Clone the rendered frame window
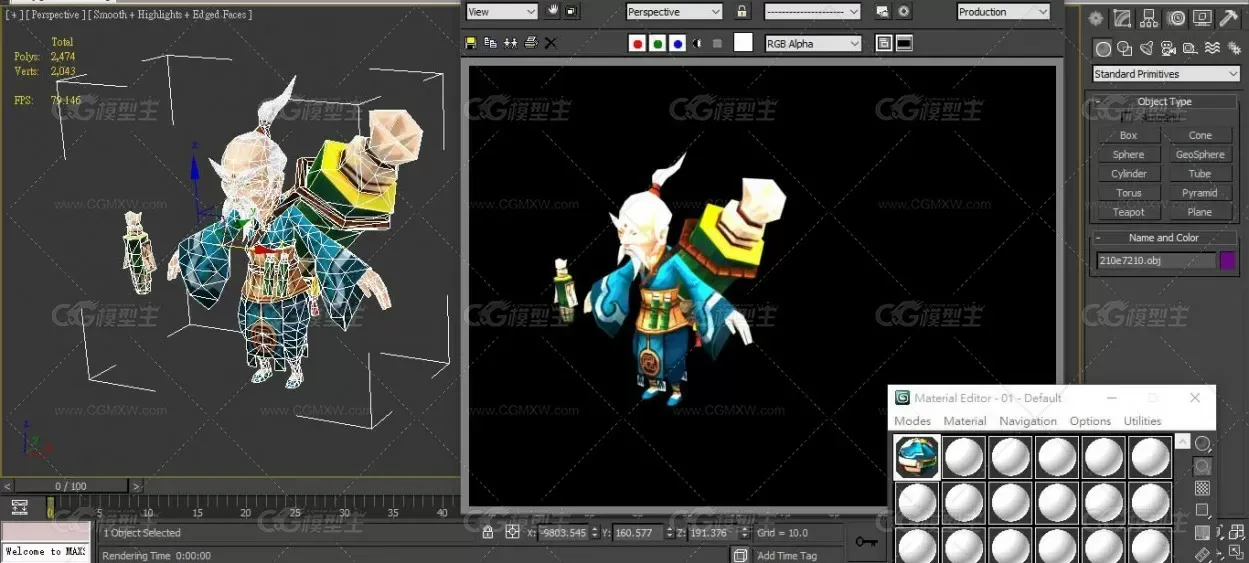Image resolution: width=1249 pixels, height=563 pixels. point(510,43)
